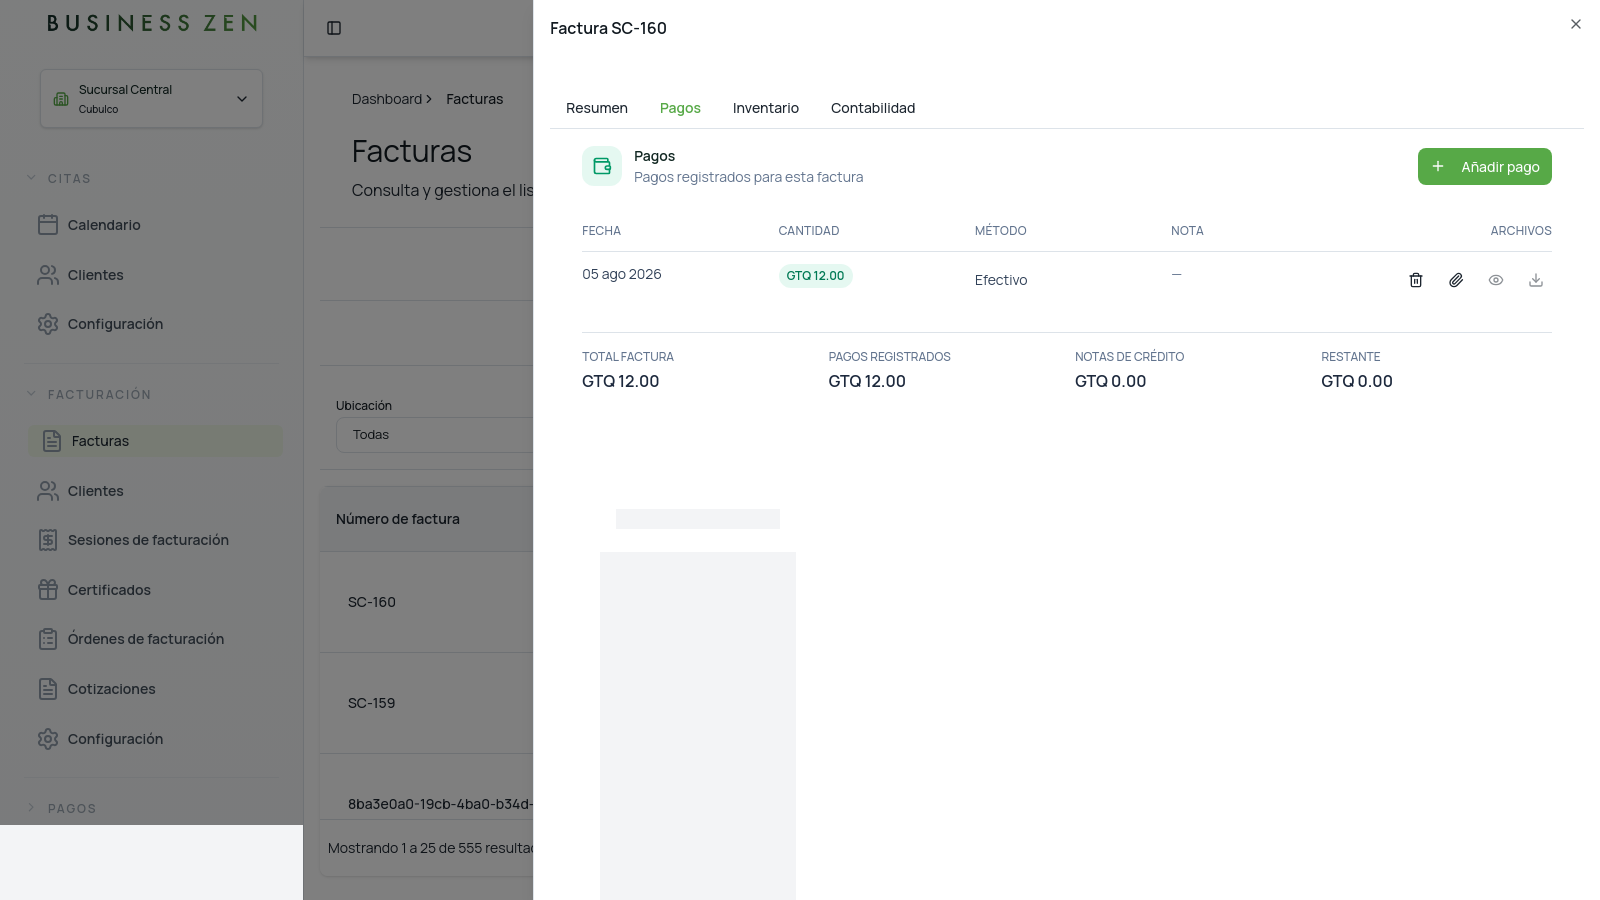Image resolution: width=1600 pixels, height=900 pixels.
Task: Go to Facturas in sidebar
Action: point(155,441)
